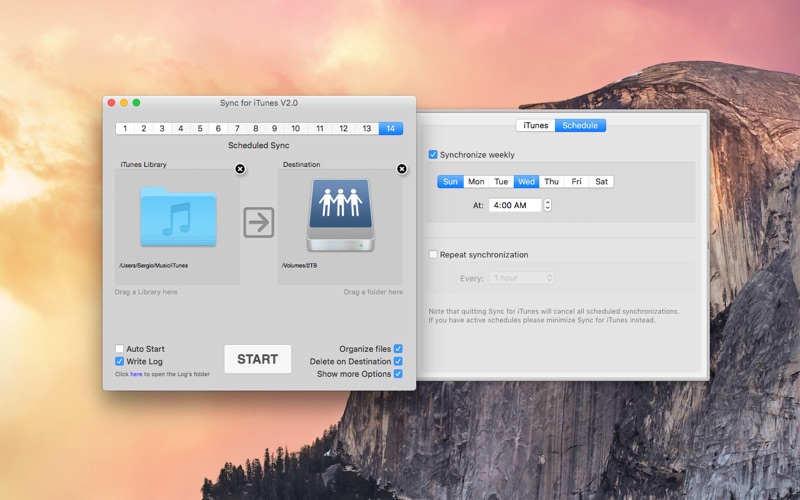Image resolution: width=800 pixels, height=500 pixels.
Task: Select sync profile 5
Action: pyautogui.click(x=199, y=129)
